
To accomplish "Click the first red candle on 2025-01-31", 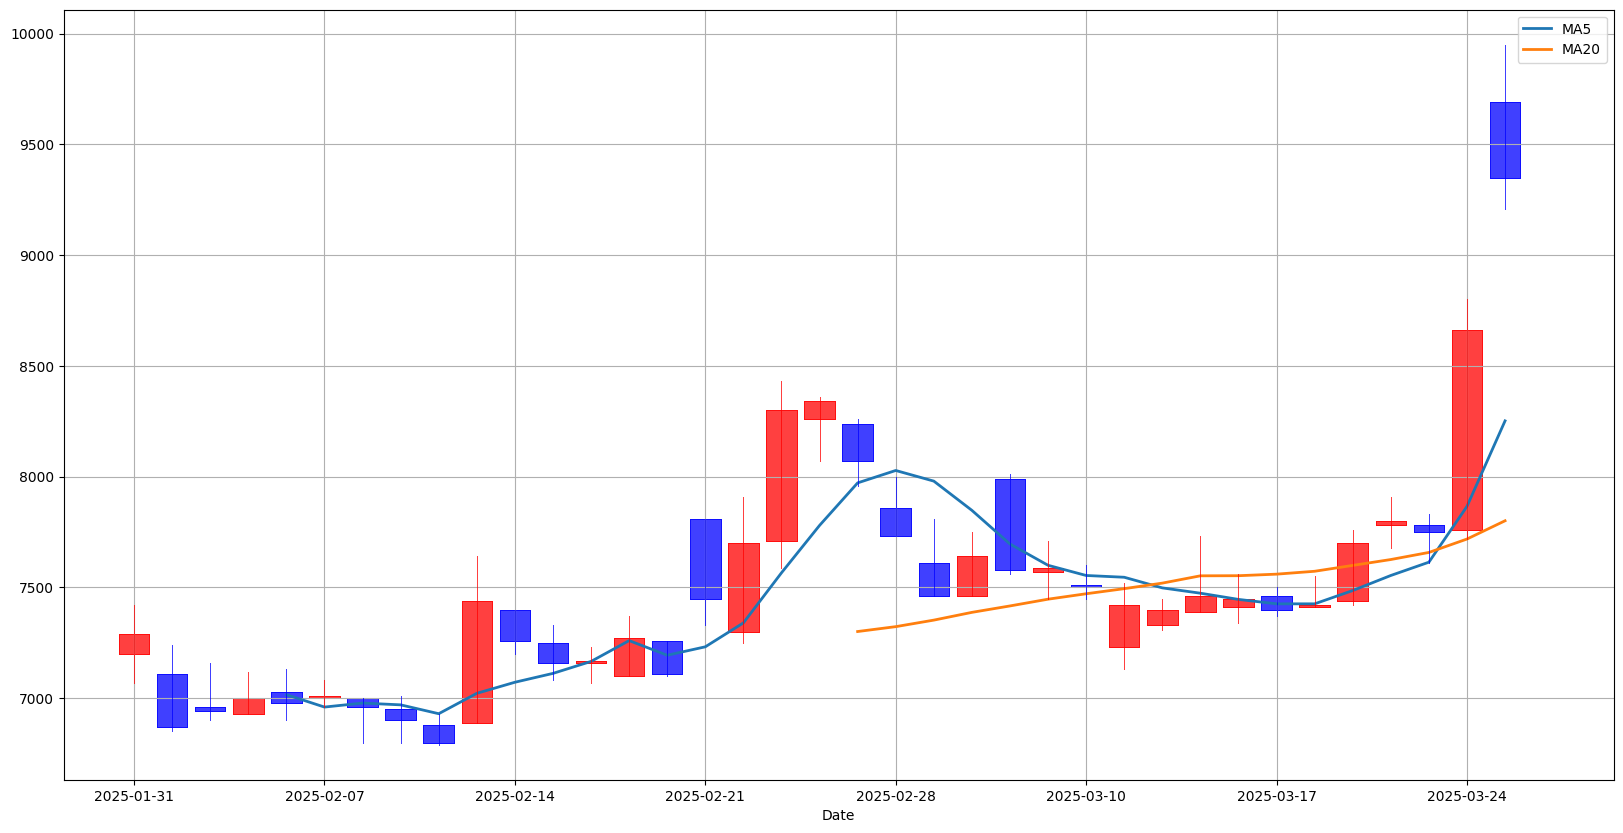I will click(134, 644).
